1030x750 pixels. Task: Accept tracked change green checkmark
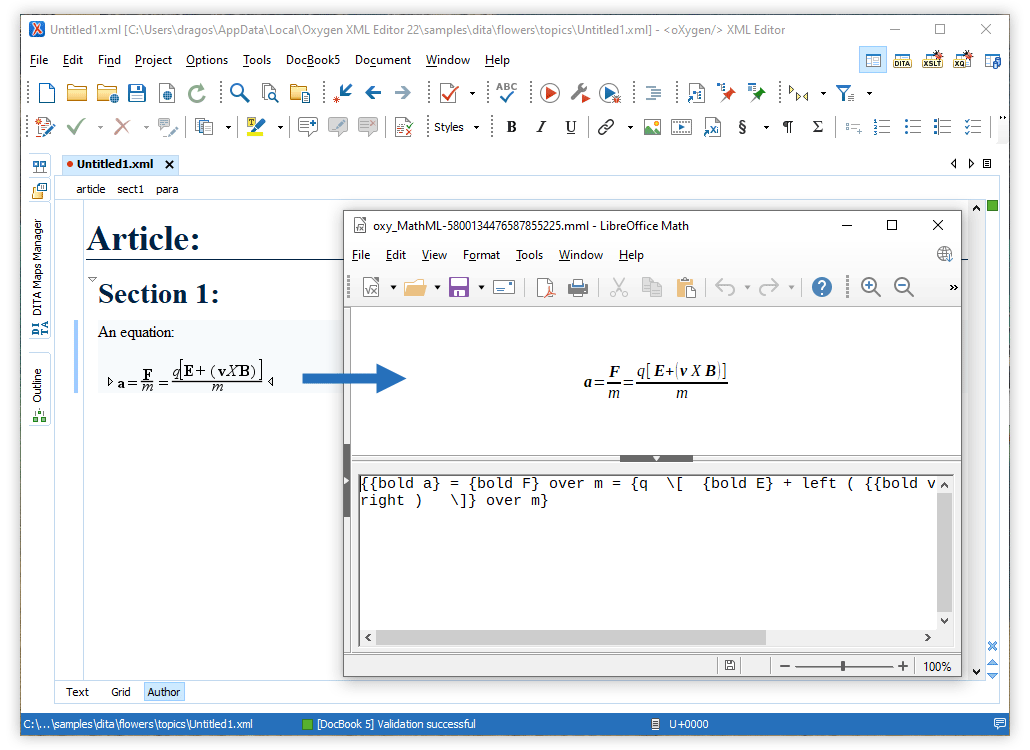click(x=76, y=127)
